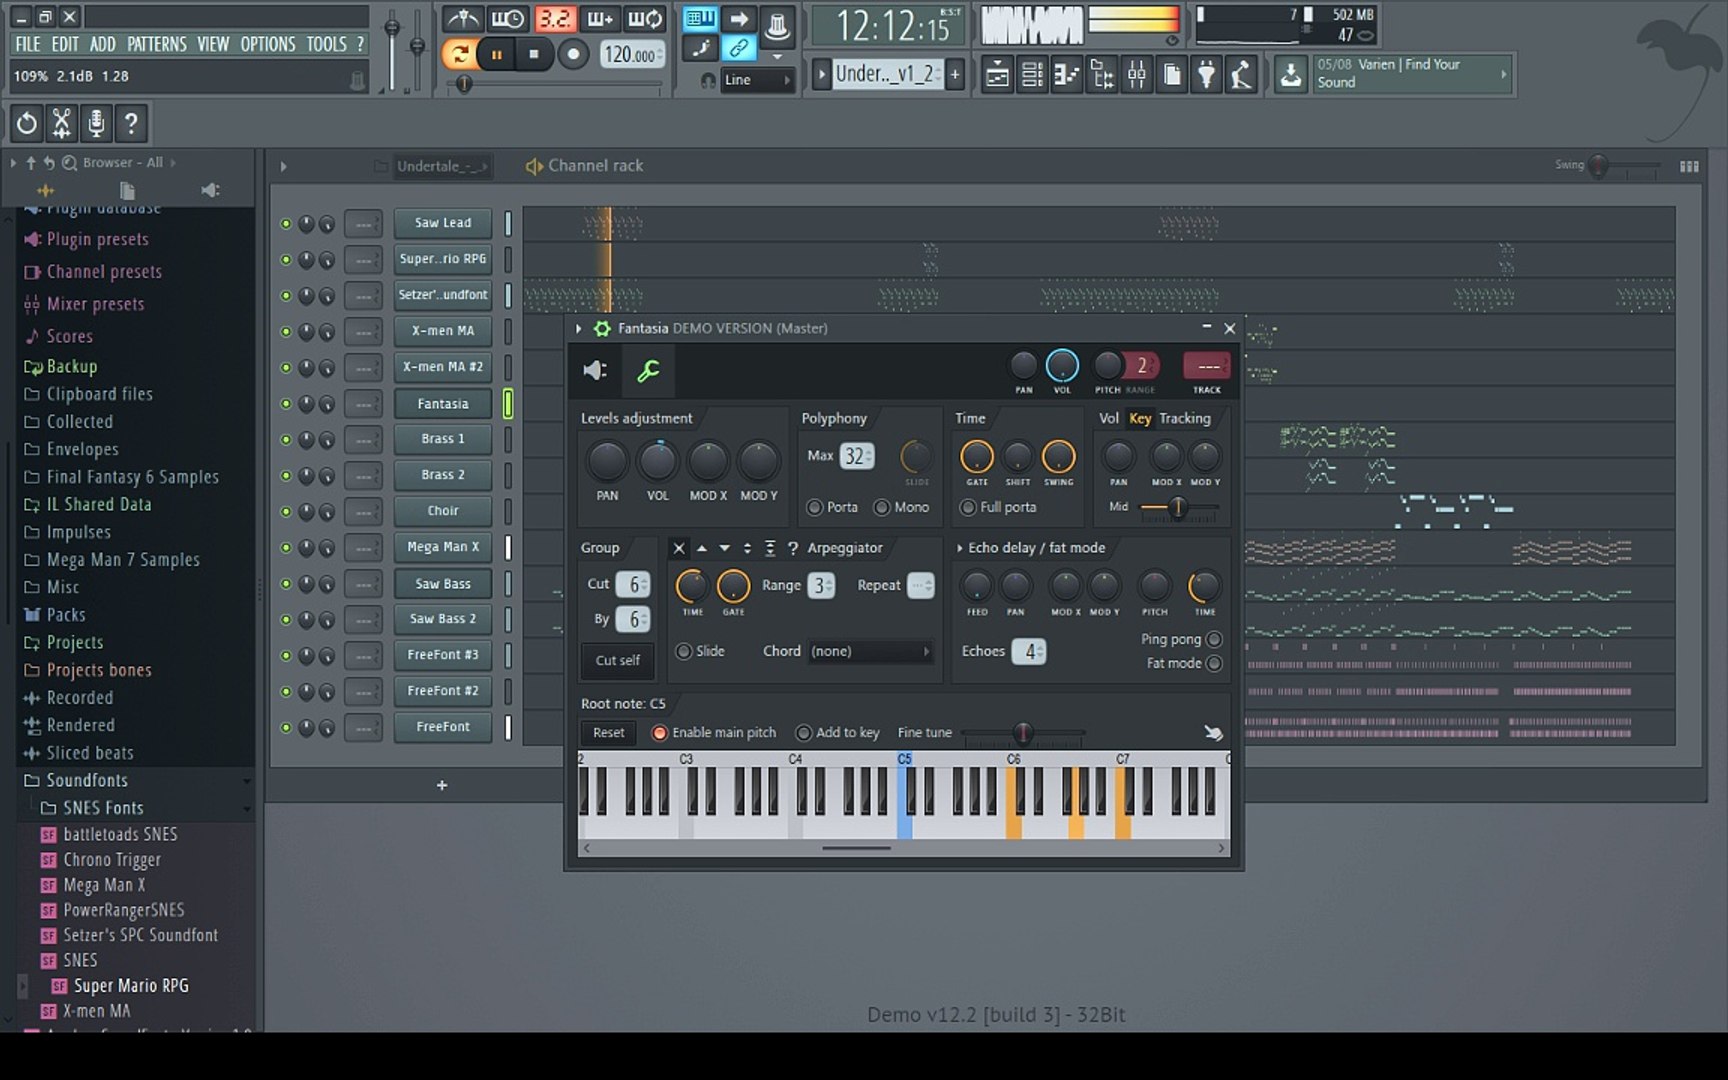The width and height of the screenshot is (1728, 1080).
Task: Click the help question mark toolbar icon
Action: (131, 123)
